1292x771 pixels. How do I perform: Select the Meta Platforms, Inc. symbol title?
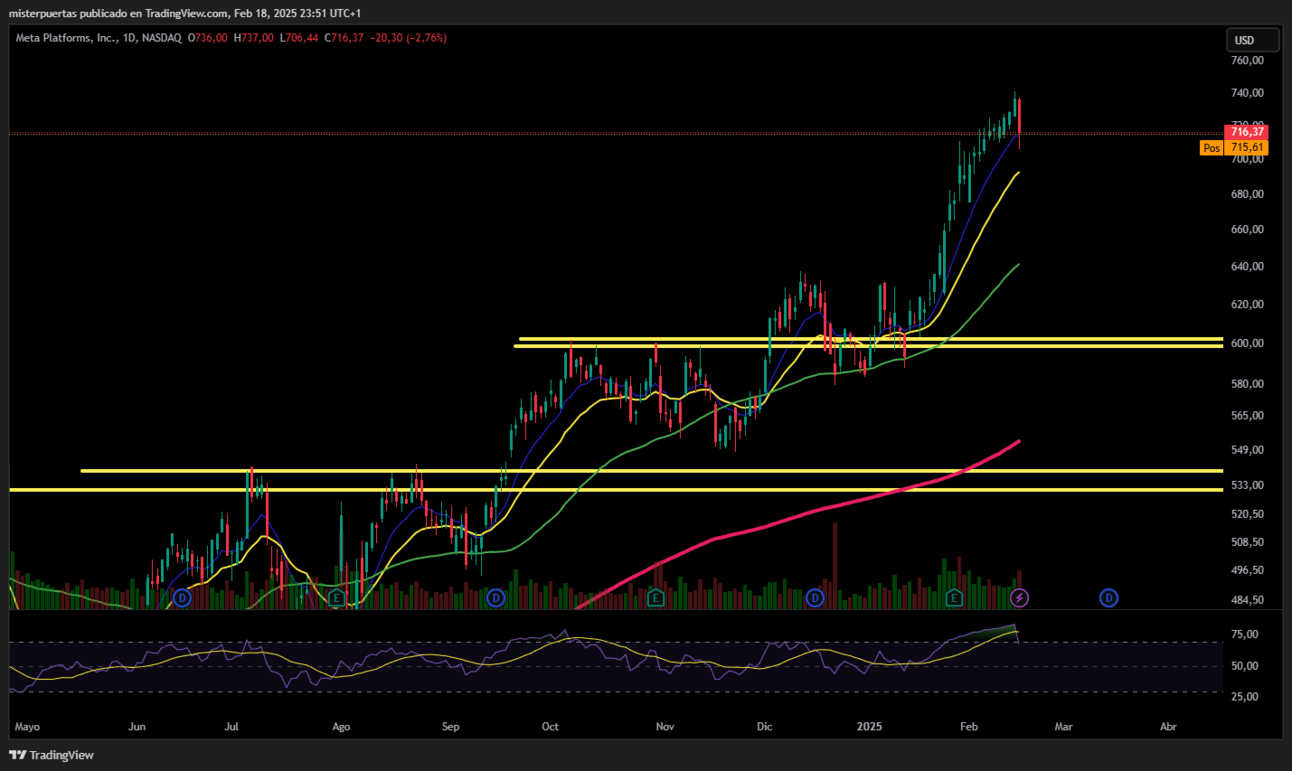tap(66, 38)
